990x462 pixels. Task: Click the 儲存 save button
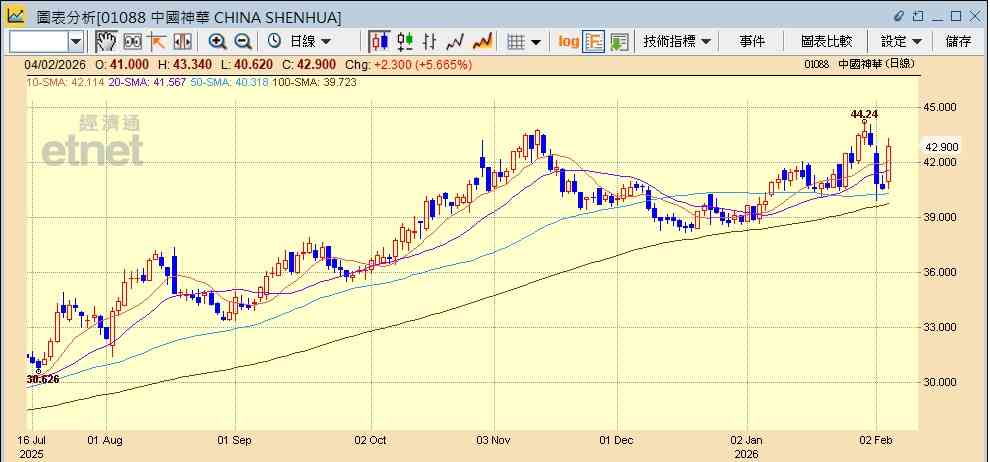[958, 42]
